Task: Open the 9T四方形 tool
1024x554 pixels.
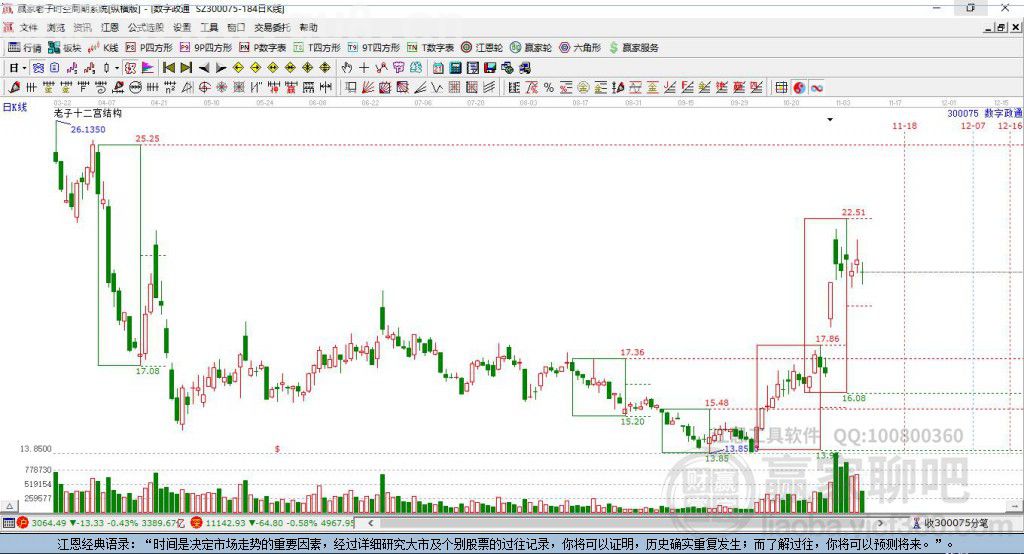Action: coord(374,48)
